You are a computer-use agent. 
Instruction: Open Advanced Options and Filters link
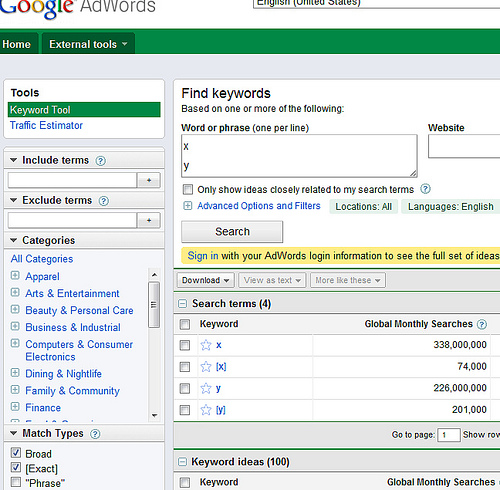259,206
